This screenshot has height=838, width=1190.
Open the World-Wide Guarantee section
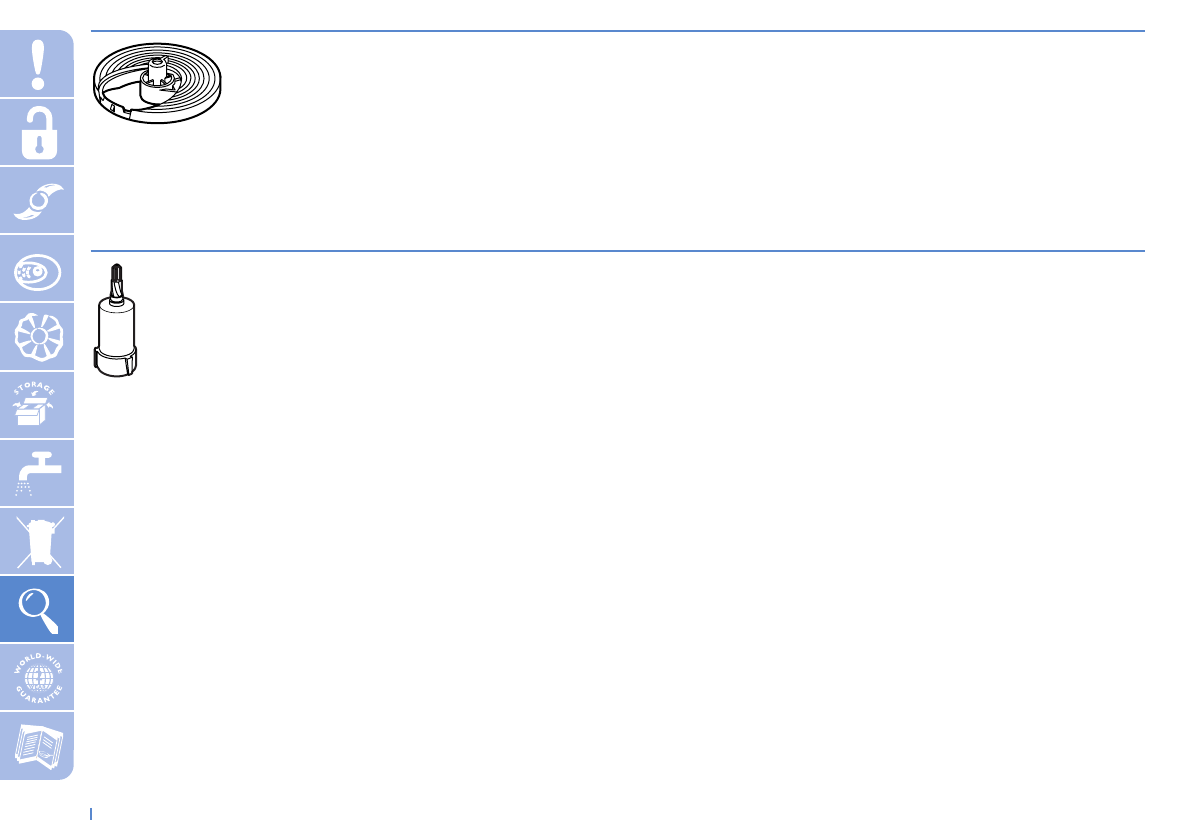(x=36, y=677)
